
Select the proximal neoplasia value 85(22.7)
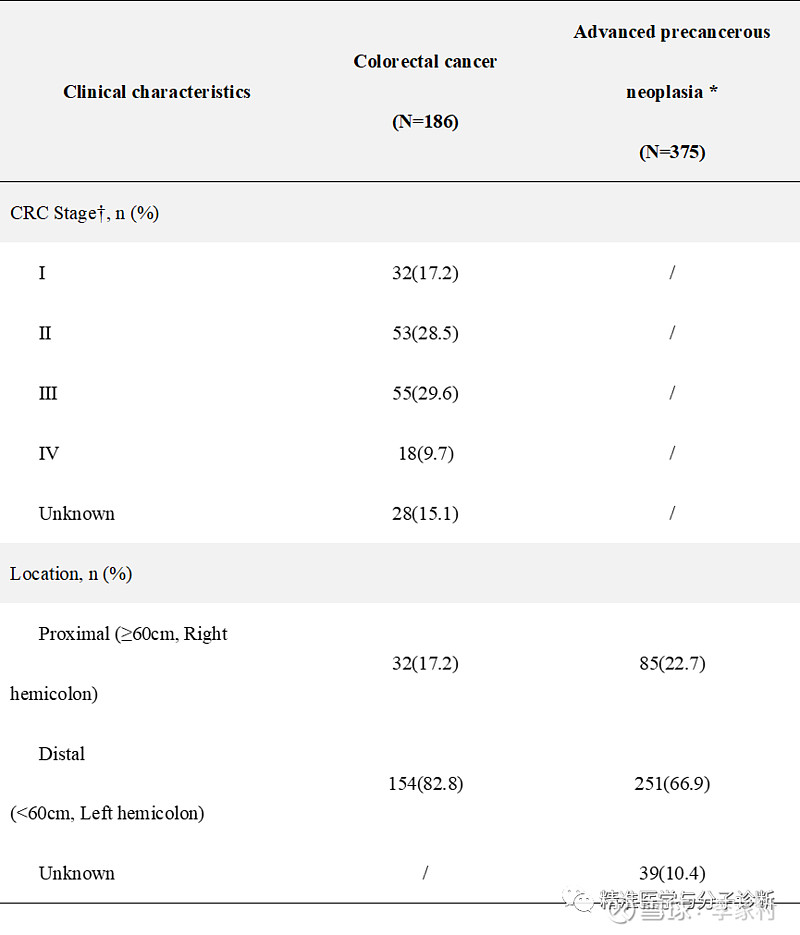click(x=672, y=663)
